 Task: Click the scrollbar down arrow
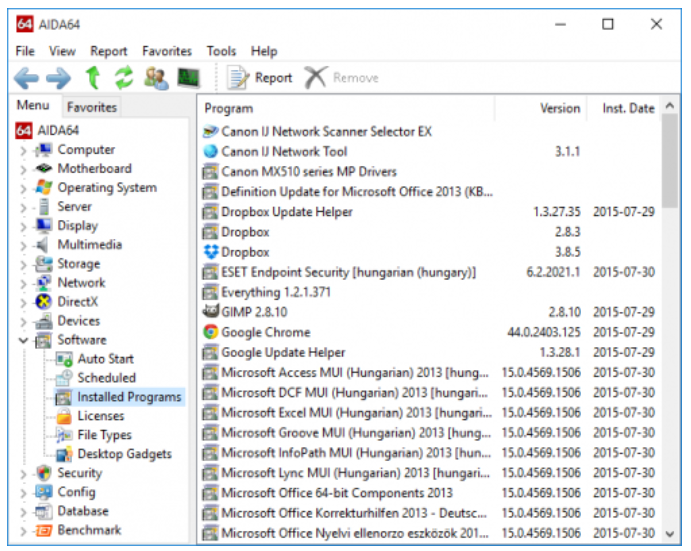pos(670,534)
